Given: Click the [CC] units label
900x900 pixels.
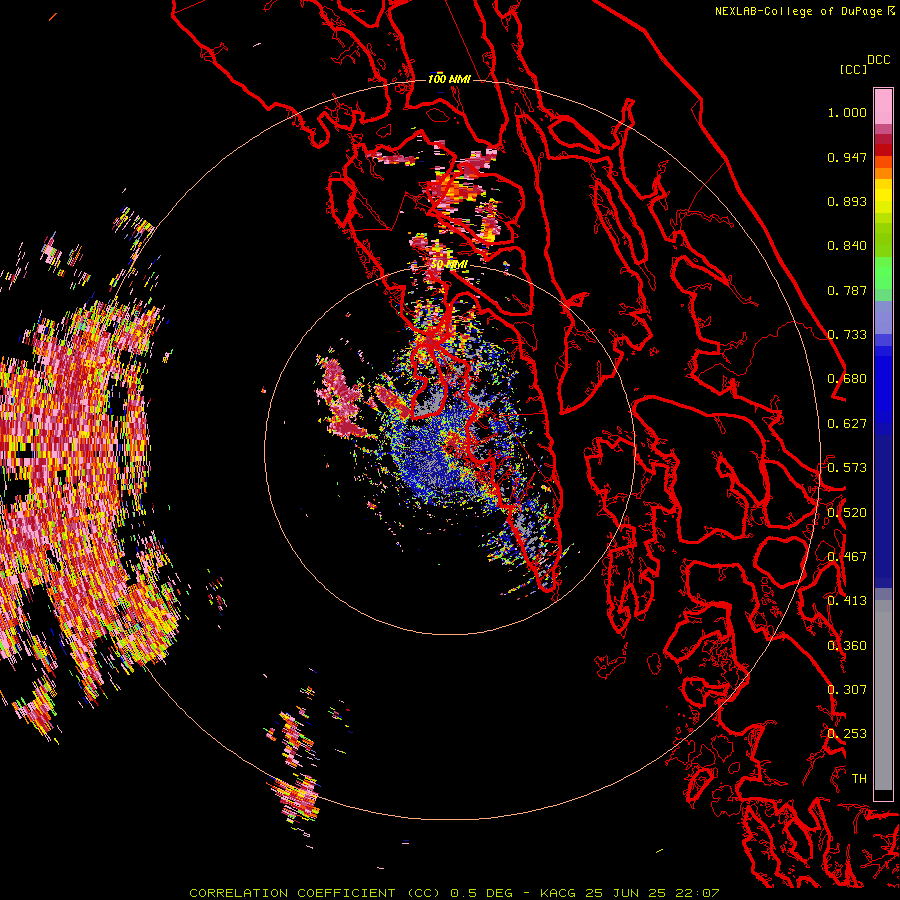Looking at the screenshot, I should pyautogui.click(x=853, y=69).
